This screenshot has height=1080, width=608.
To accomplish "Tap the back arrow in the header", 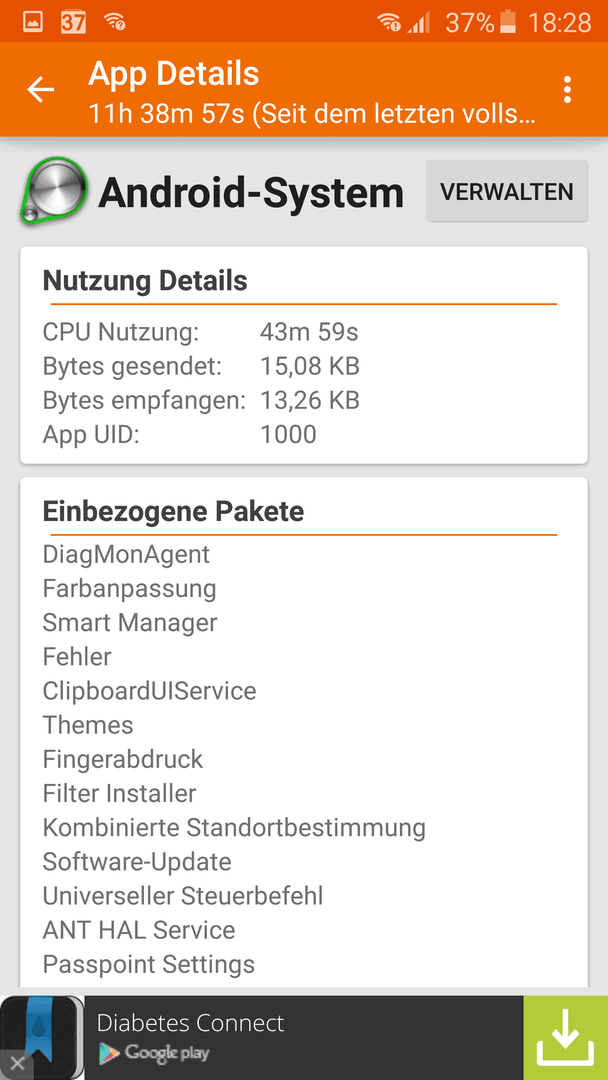I will 40,90.
